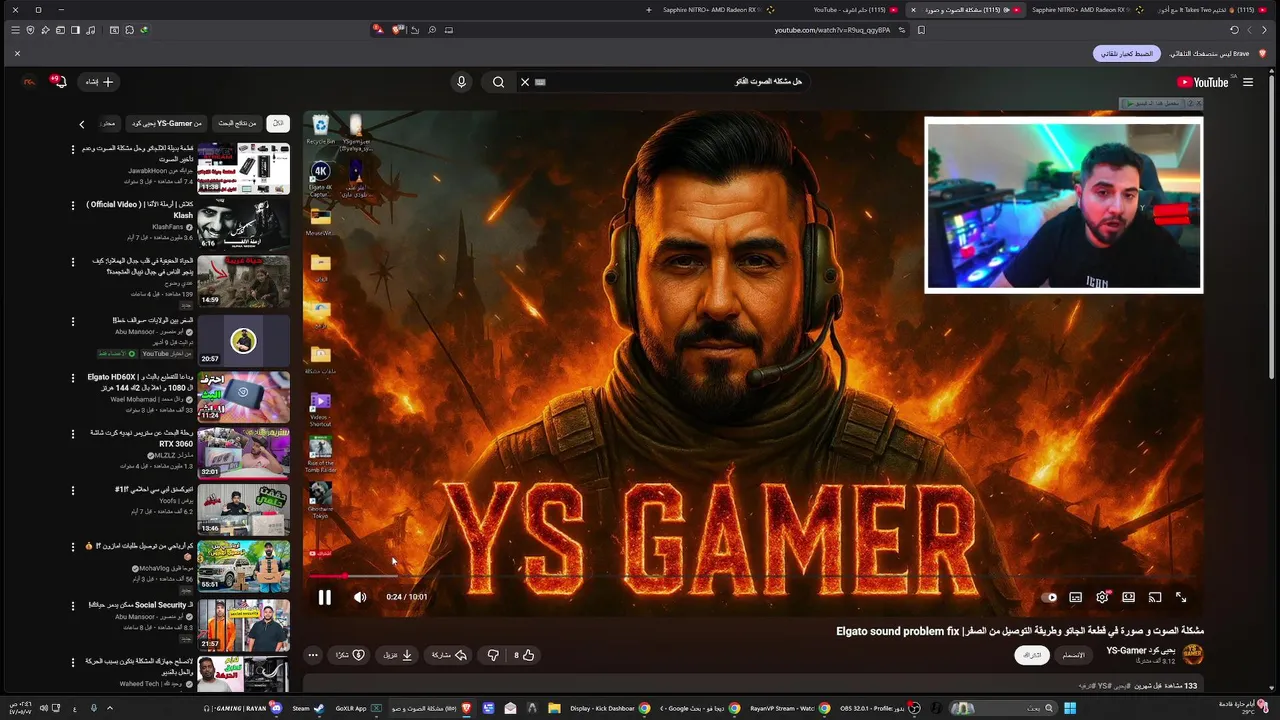This screenshot has height=720, width=1280.
Task: Open the YS-Gamer channel avatar
Action: tap(1193, 655)
